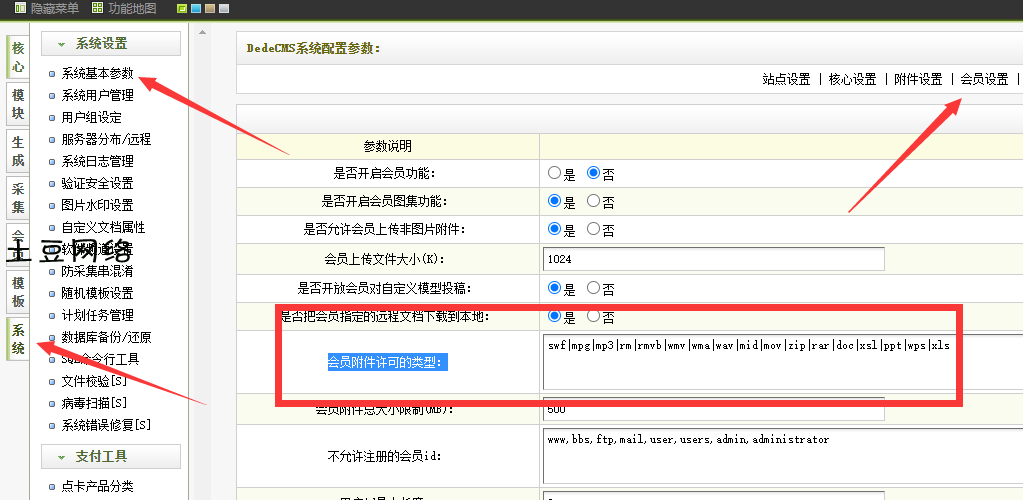Select 是 for 远程文档下载到本地

pos(555,316)
